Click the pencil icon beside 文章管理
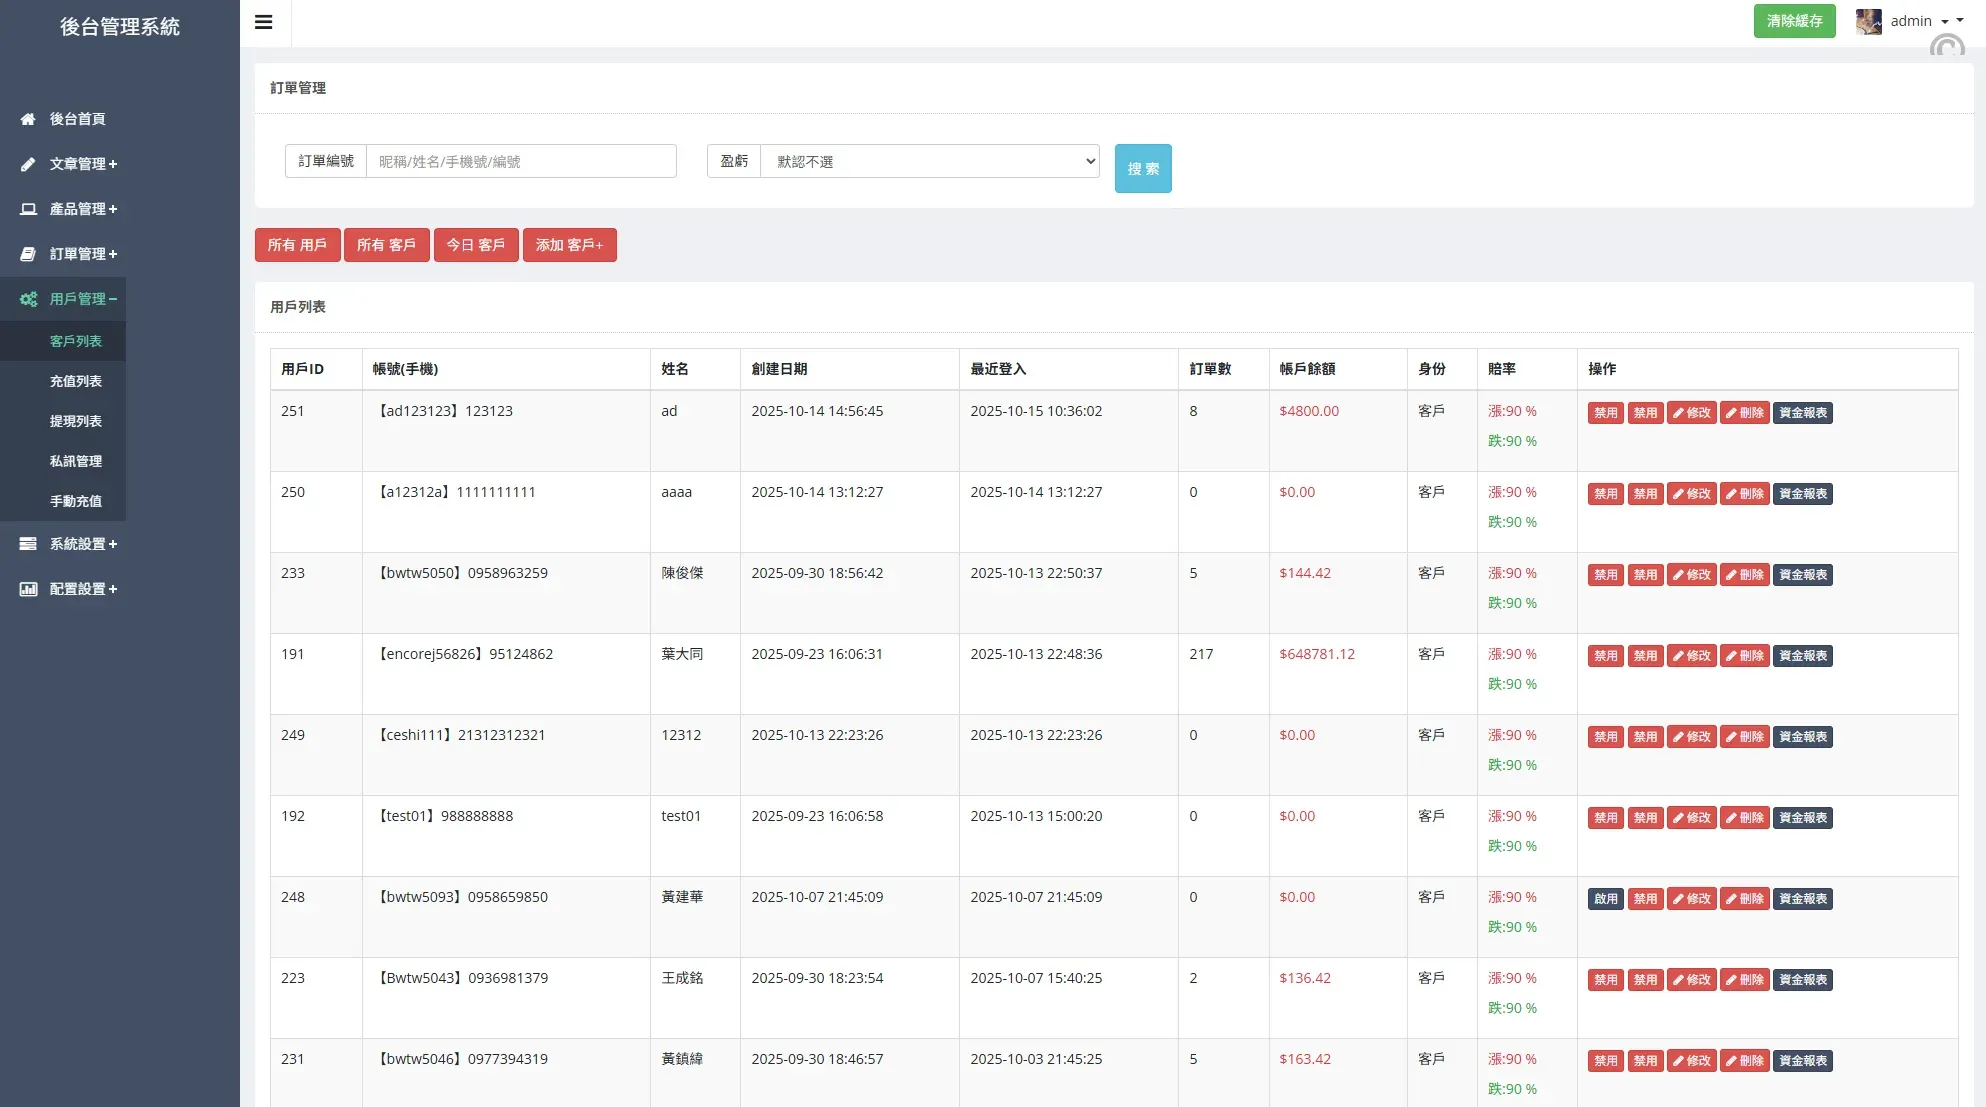Screen dimensions: 1986x1107 [28, 164]
